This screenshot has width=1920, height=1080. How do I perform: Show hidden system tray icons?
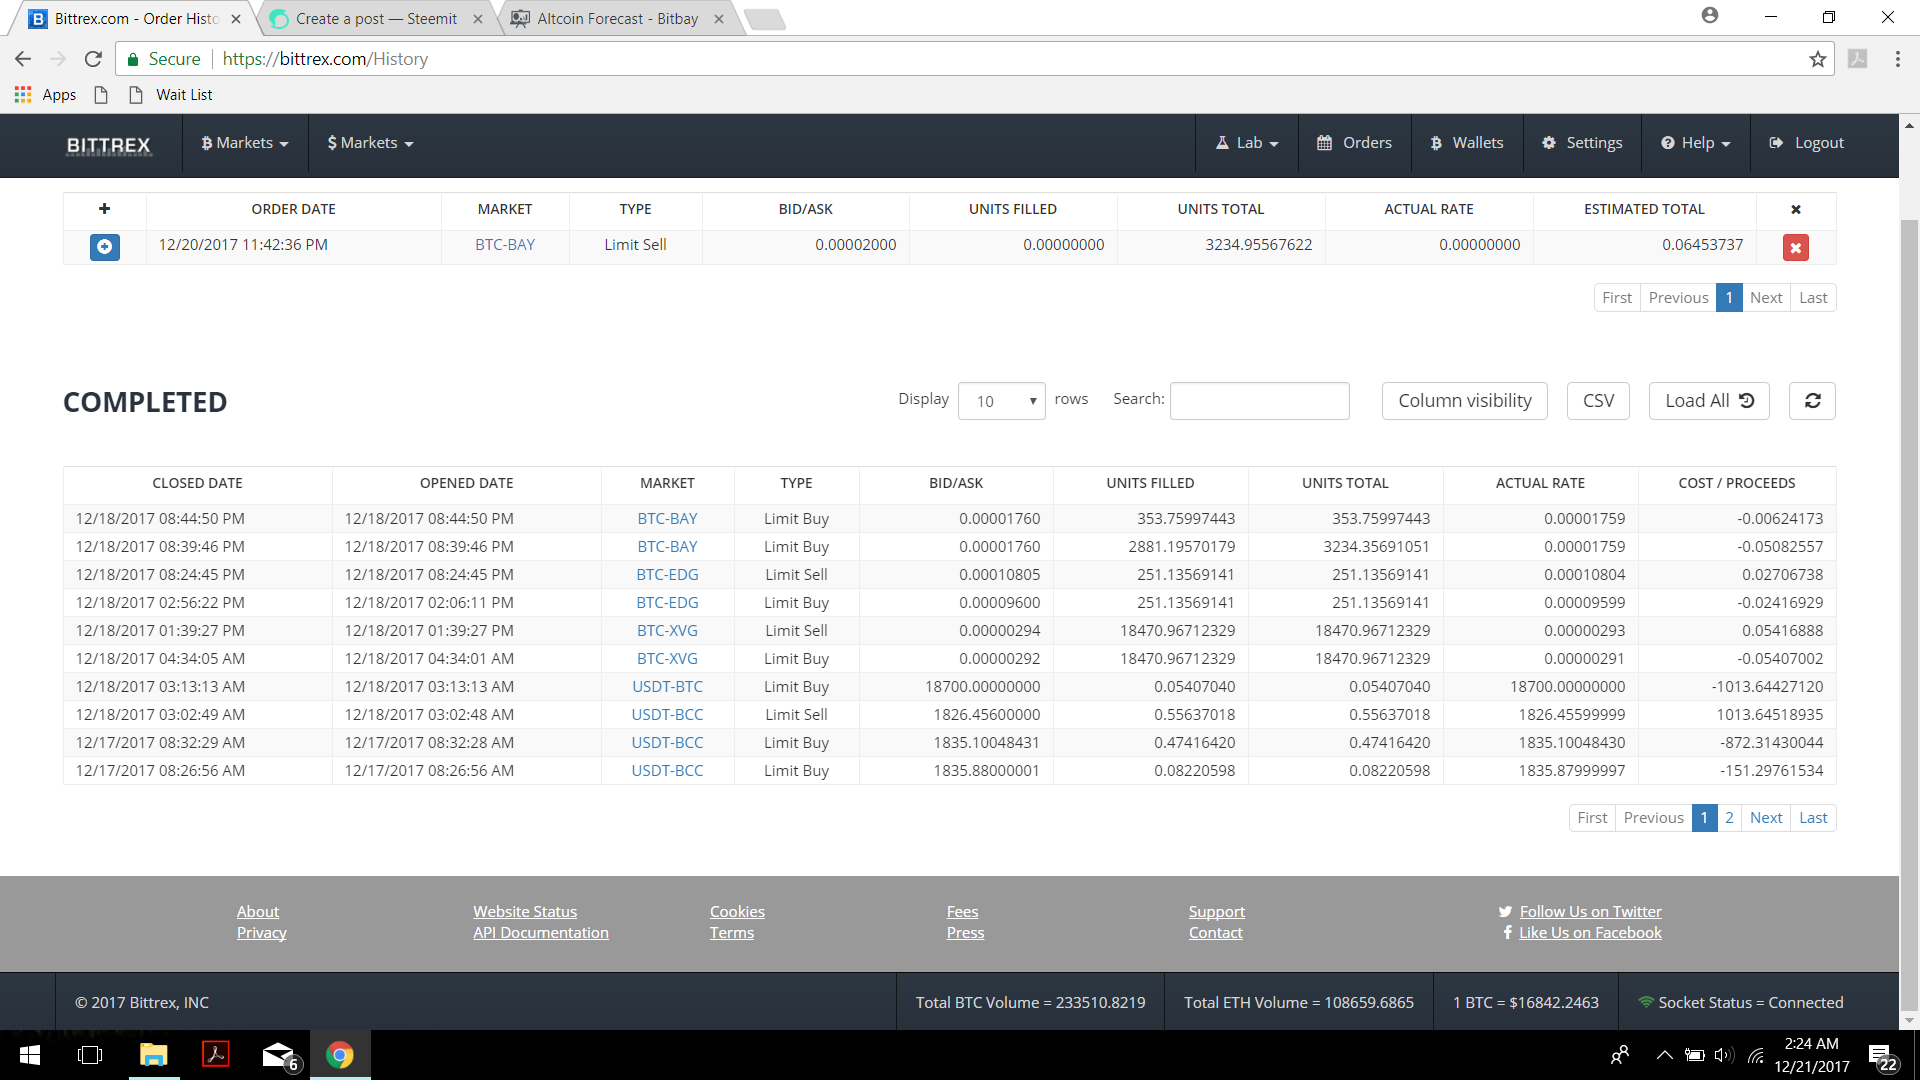point(1664,1055)
